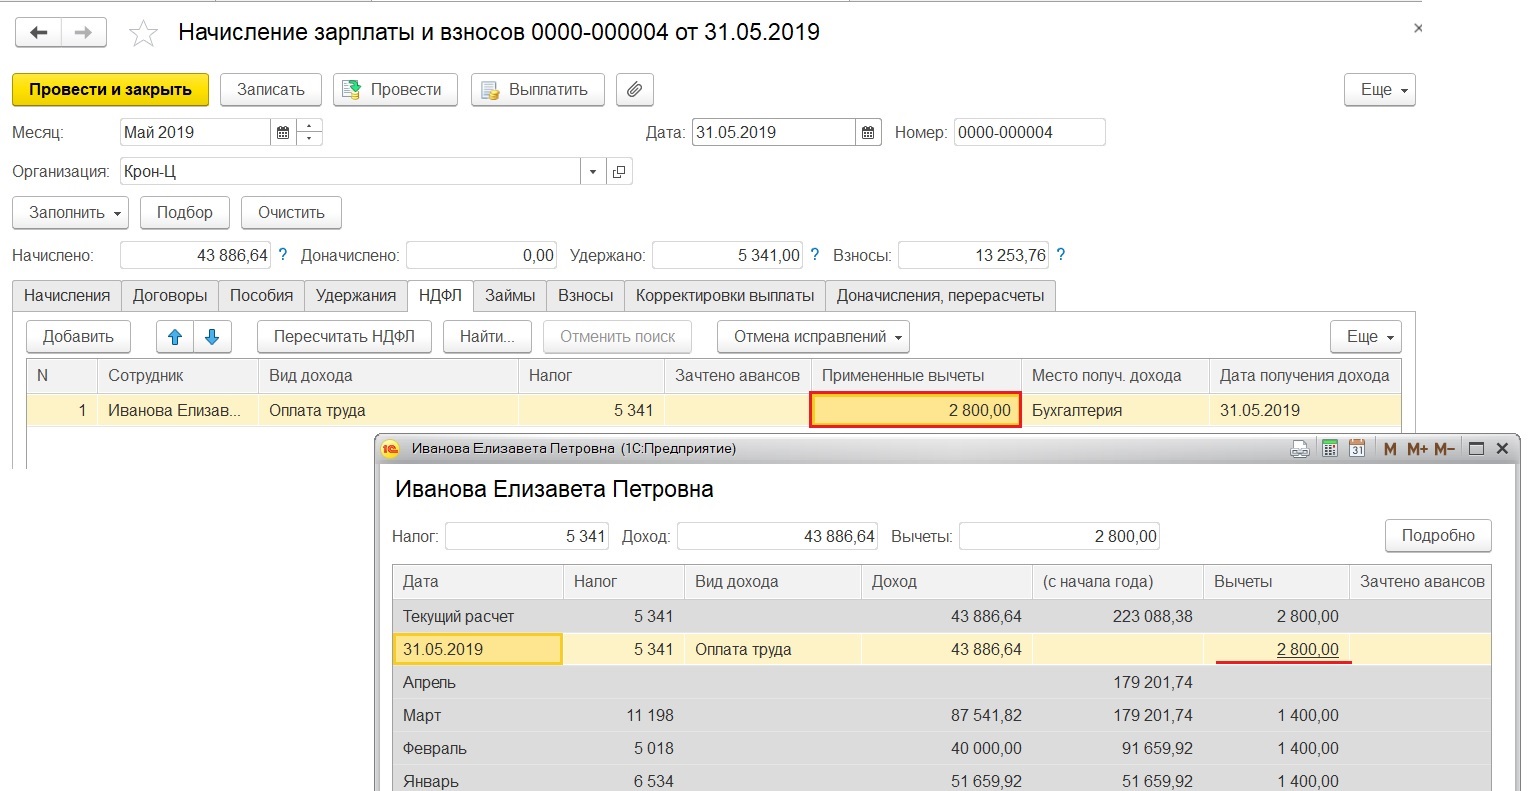Click the Пересчитать НДФЛ button

[x=344, y=337]
